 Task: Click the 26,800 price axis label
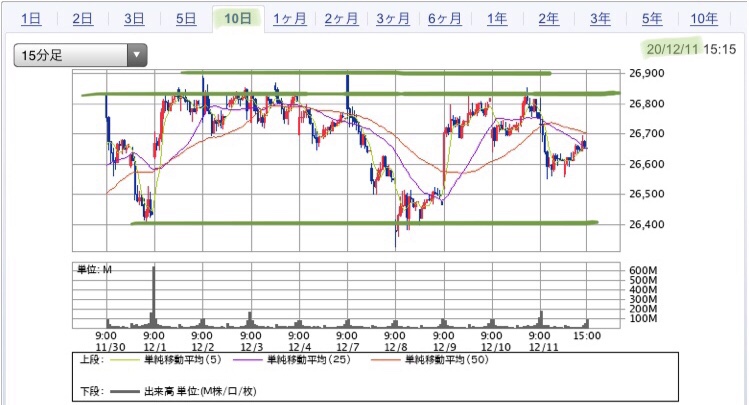click(647, 104)
